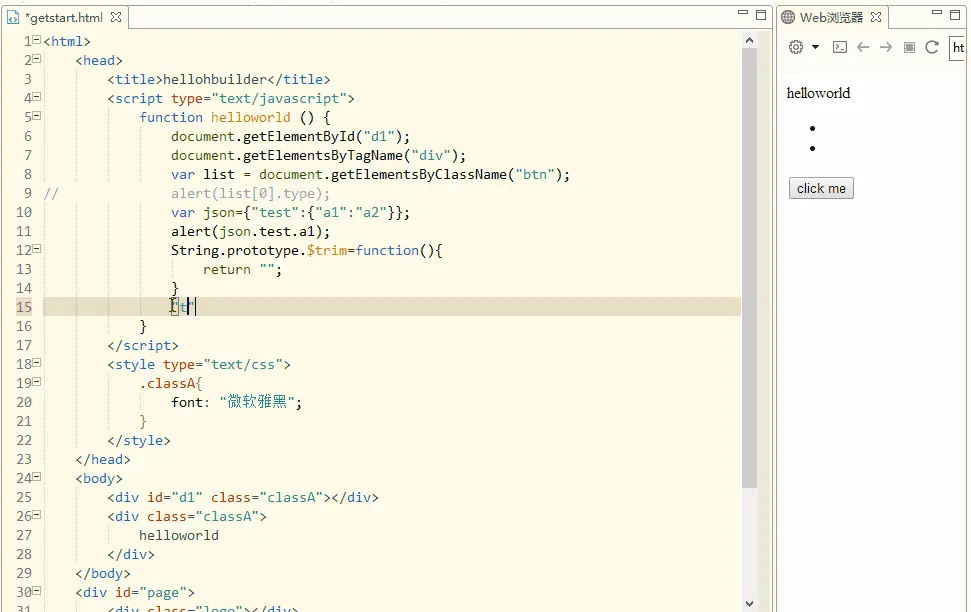Close the Web浏览器 tab
Image resolution: width=971 pixels, height=612 pixels.
click(x=876, y=17)
